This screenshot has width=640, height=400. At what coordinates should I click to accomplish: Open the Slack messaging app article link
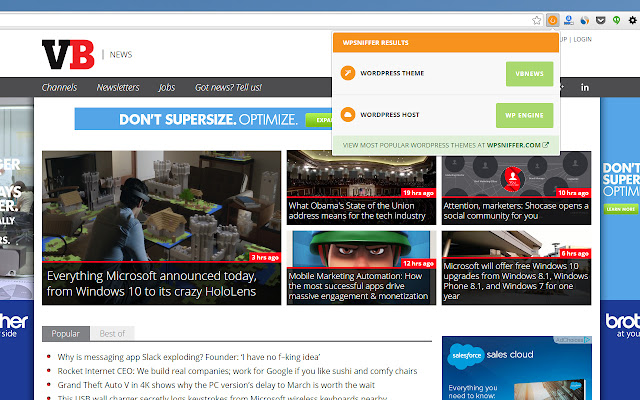coord(188,356)
